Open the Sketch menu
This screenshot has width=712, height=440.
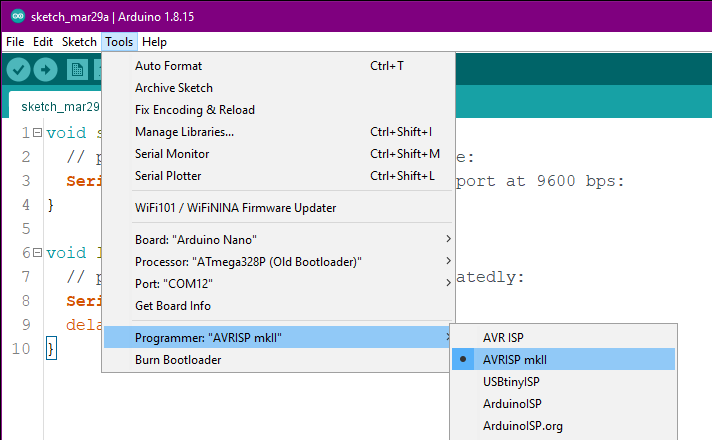tap(79, 42)
